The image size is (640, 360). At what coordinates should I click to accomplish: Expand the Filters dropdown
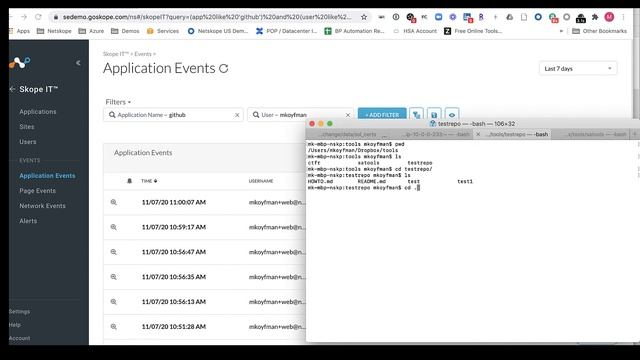click(118, 102)
